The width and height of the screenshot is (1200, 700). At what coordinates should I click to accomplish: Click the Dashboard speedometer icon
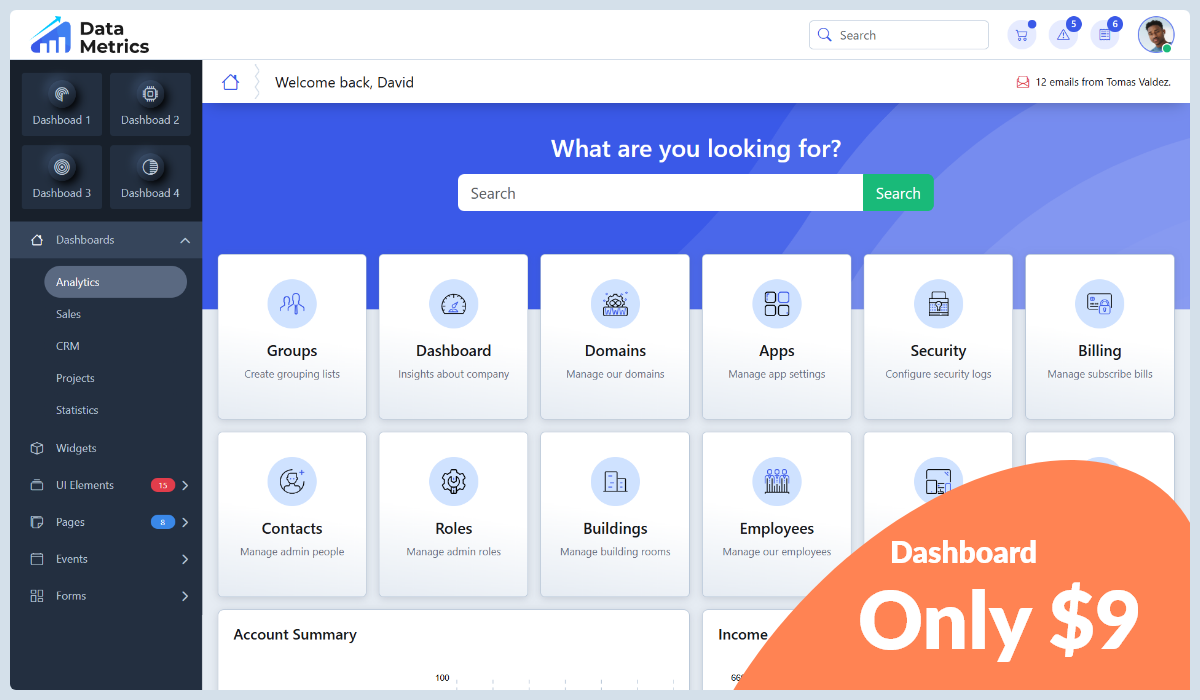point(453,303)
